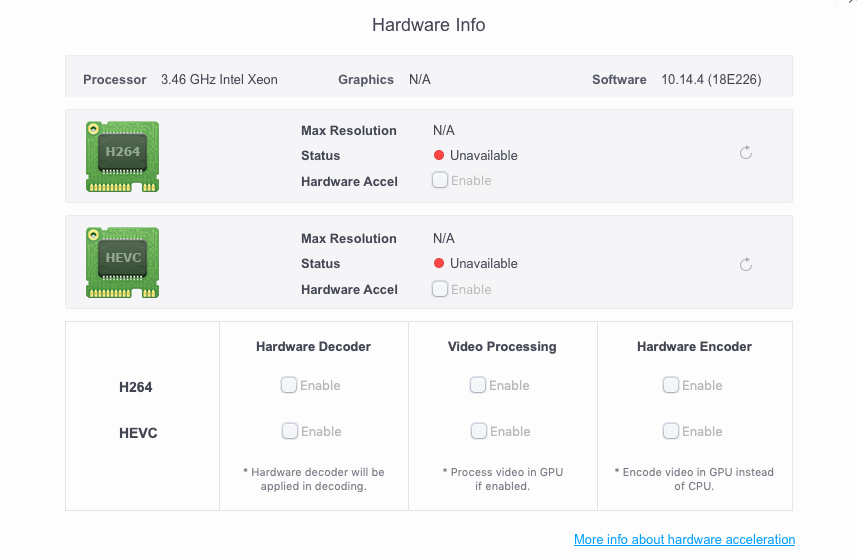This screenshot has height=559, width=857.
Task: Enable H264 Hardware Decoder
Action: [x=289, y=385]
